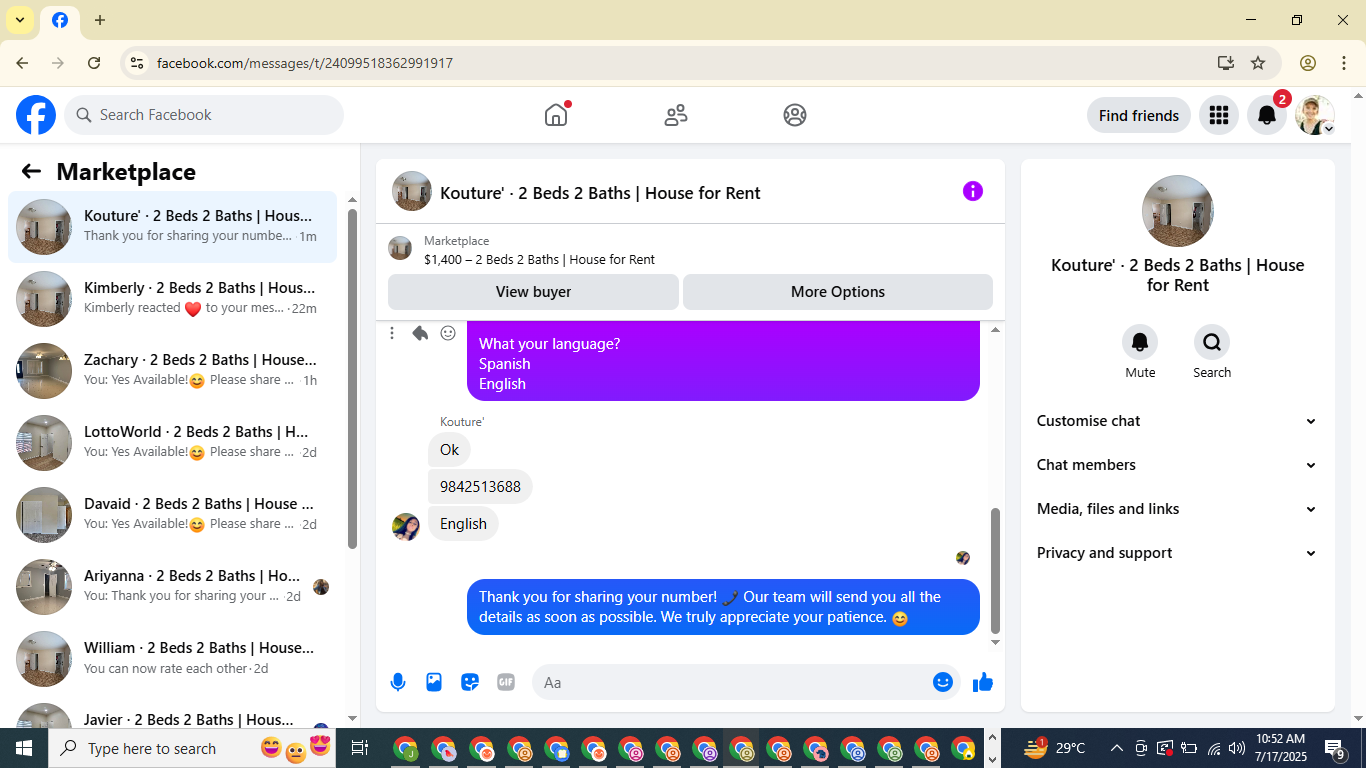Choose a GIF
1366x768 pixels.
click(x=506, y=682)
